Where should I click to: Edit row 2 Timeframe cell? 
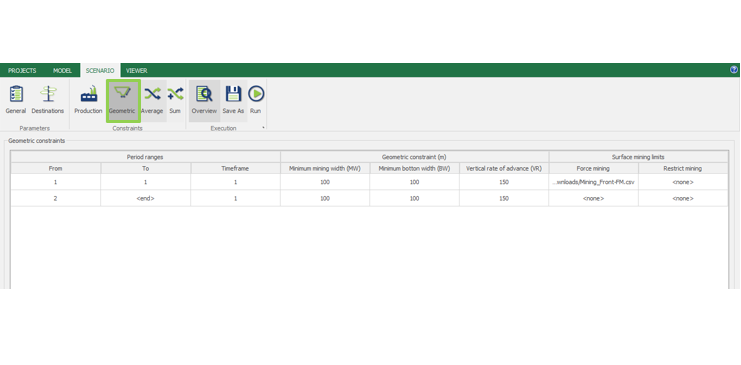(235, 199)
